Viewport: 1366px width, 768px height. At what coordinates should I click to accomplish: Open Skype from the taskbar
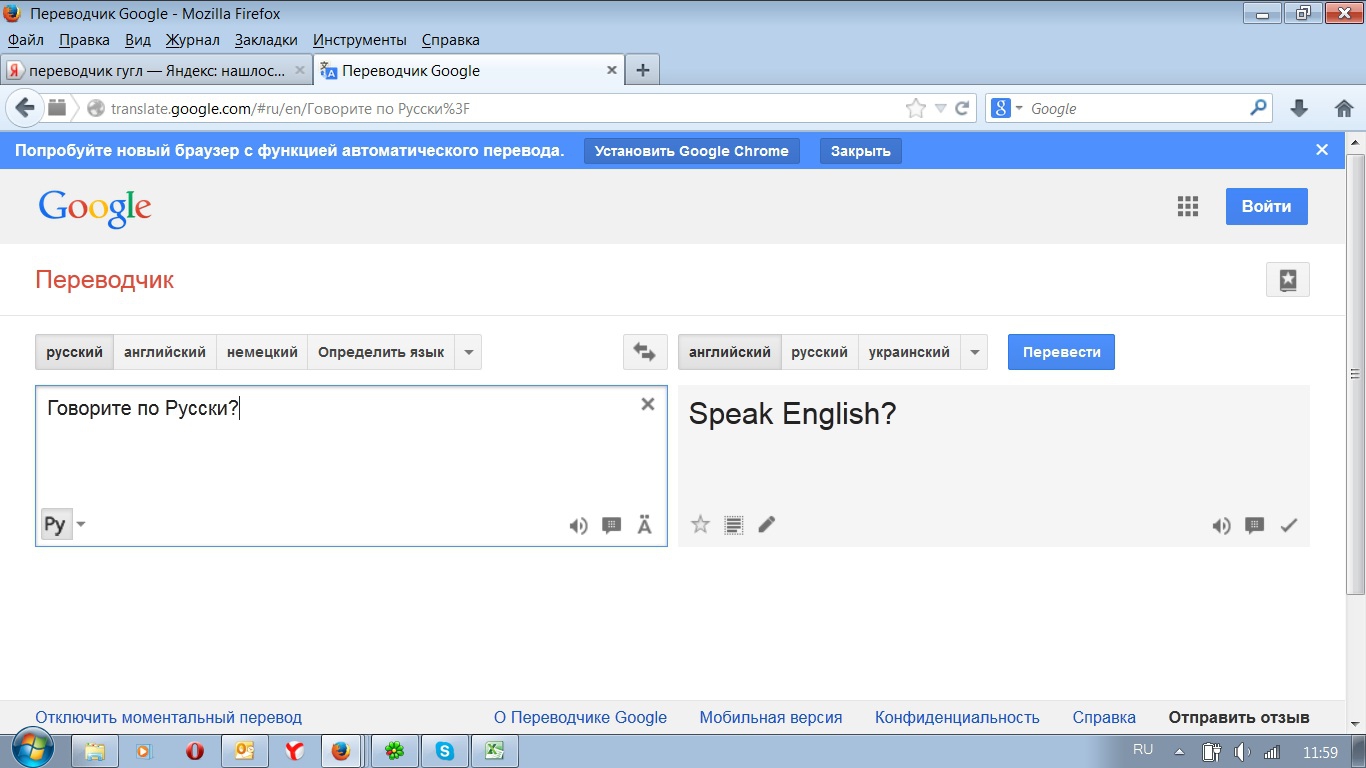[444, 751]
